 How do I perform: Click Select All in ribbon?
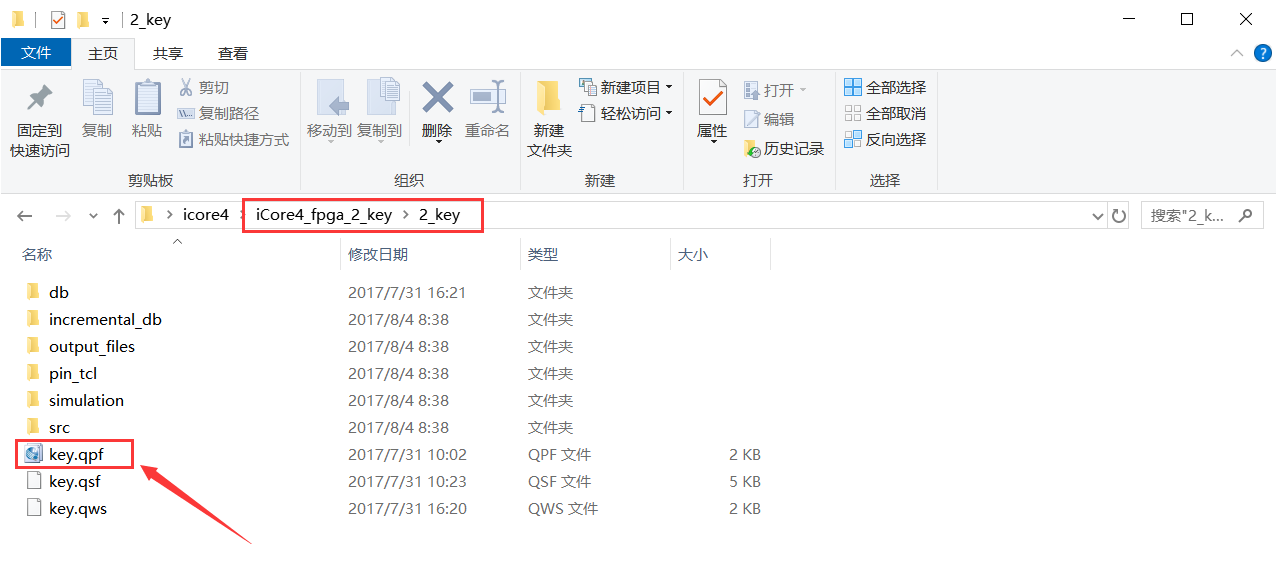(x=885, y=87)
